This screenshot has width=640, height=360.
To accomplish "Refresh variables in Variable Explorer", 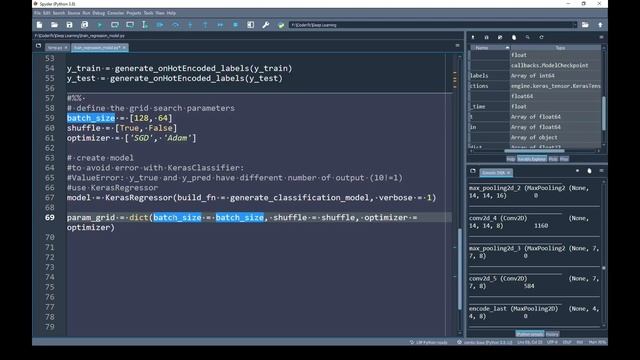I will (541, 37).
